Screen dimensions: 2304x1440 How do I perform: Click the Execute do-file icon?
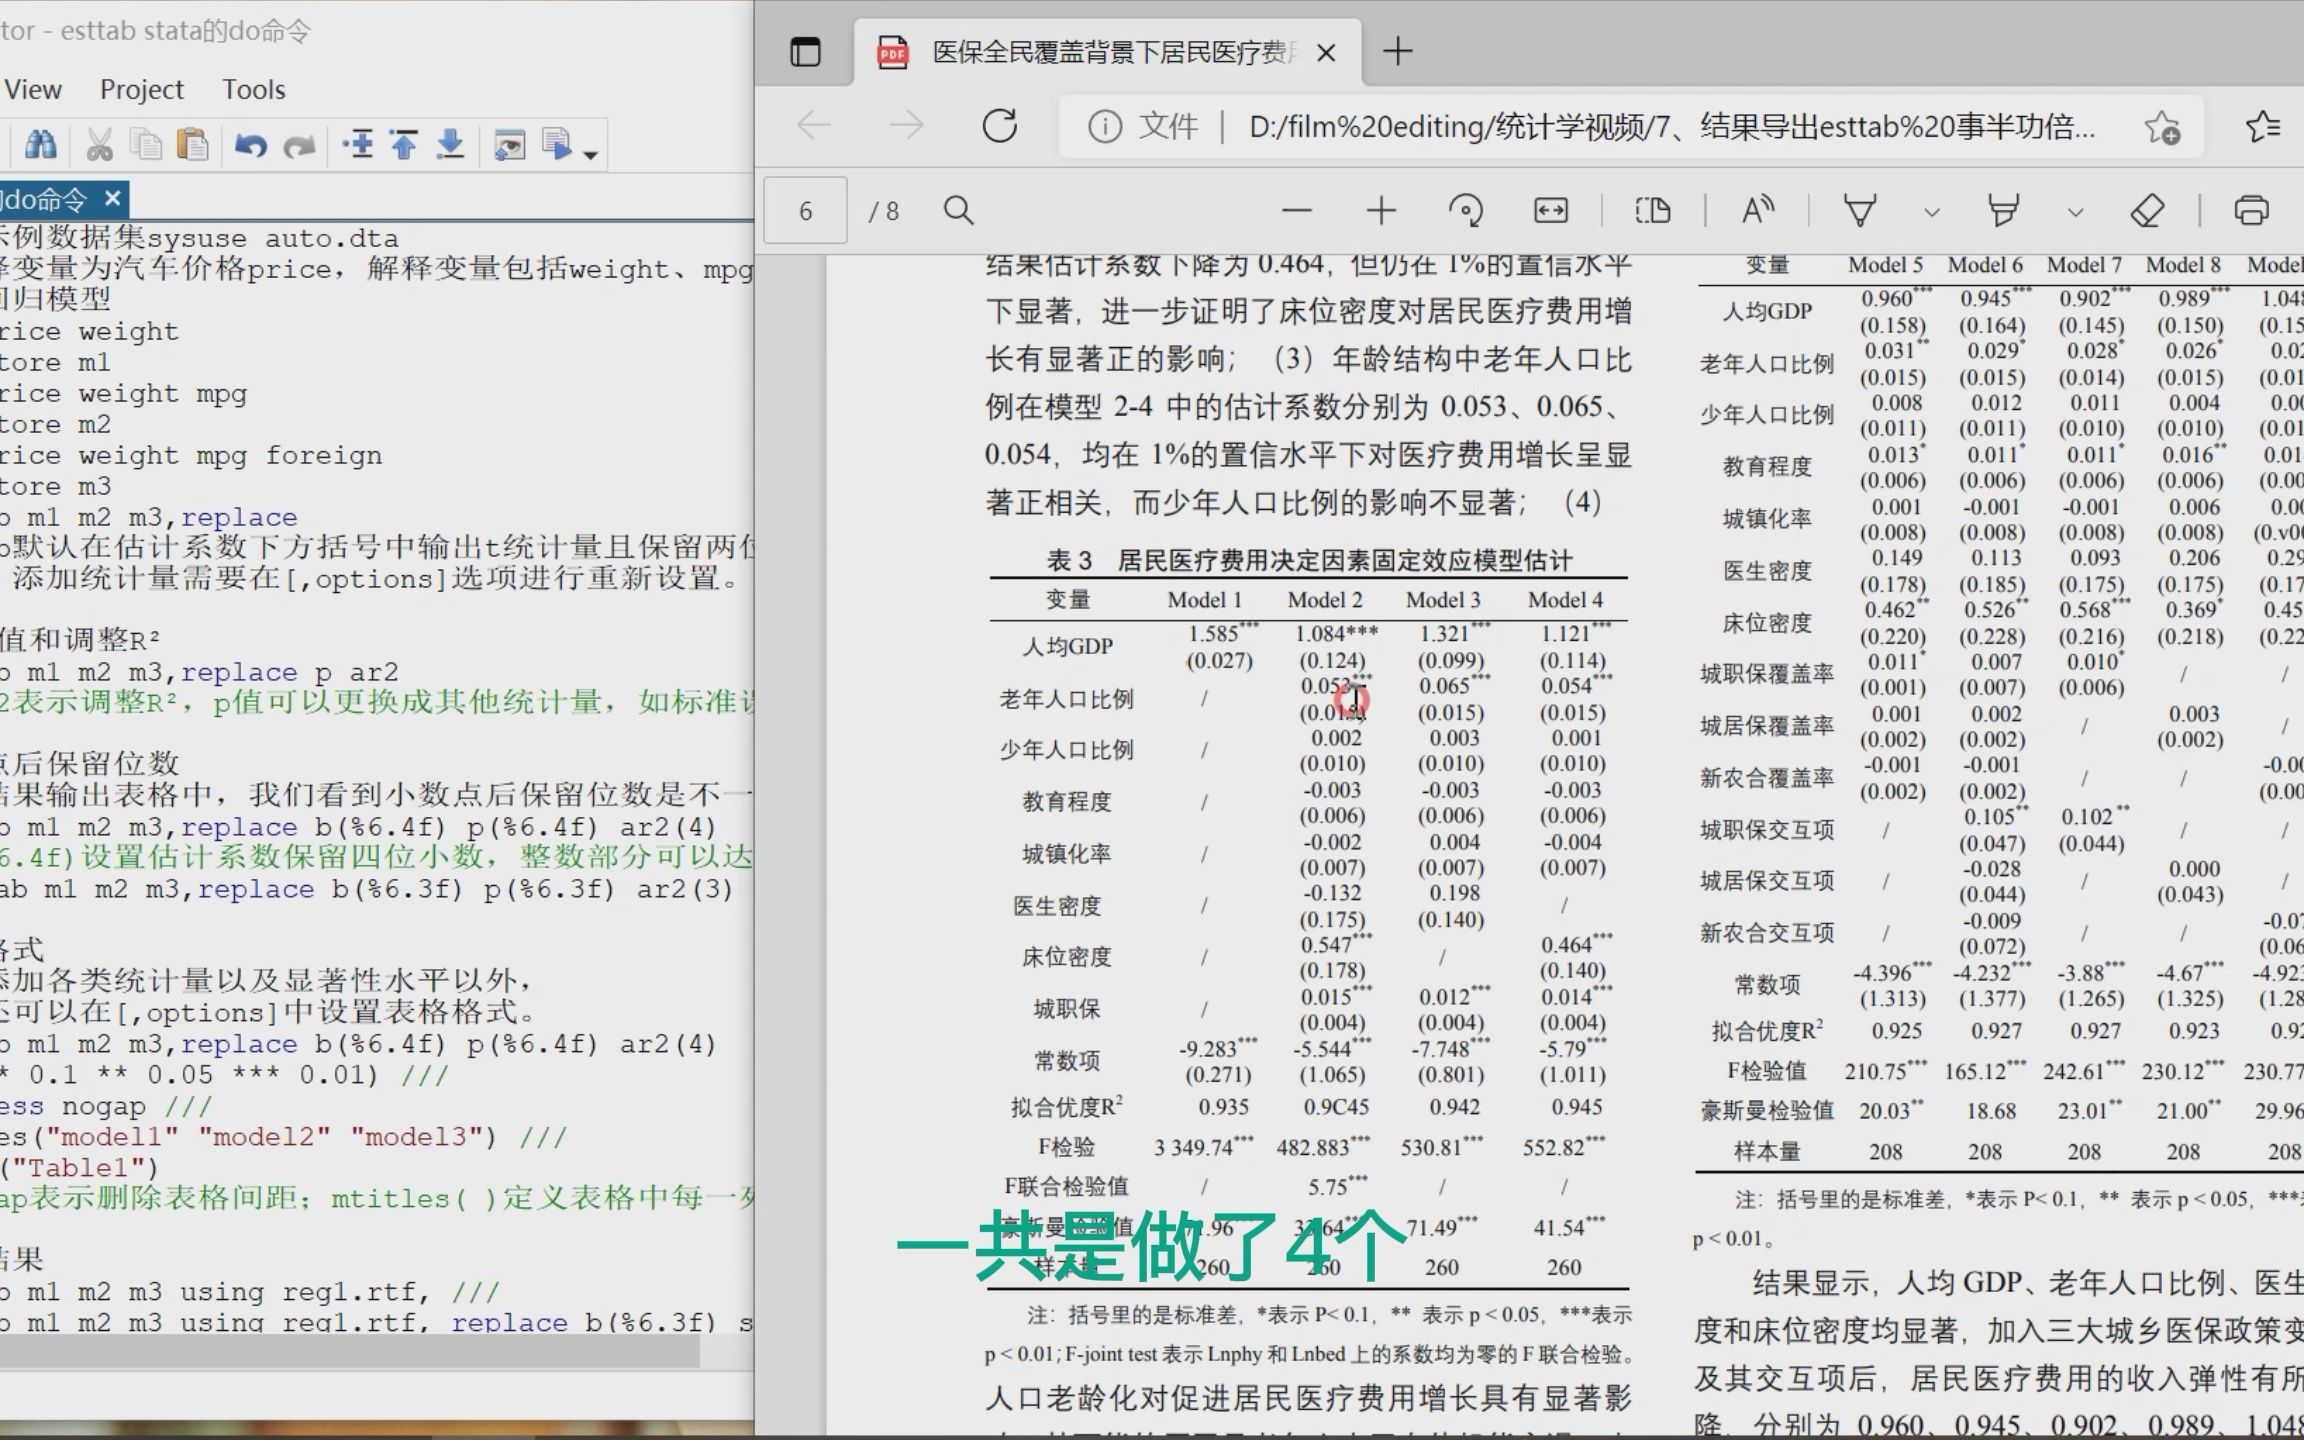tap(557, 146)
